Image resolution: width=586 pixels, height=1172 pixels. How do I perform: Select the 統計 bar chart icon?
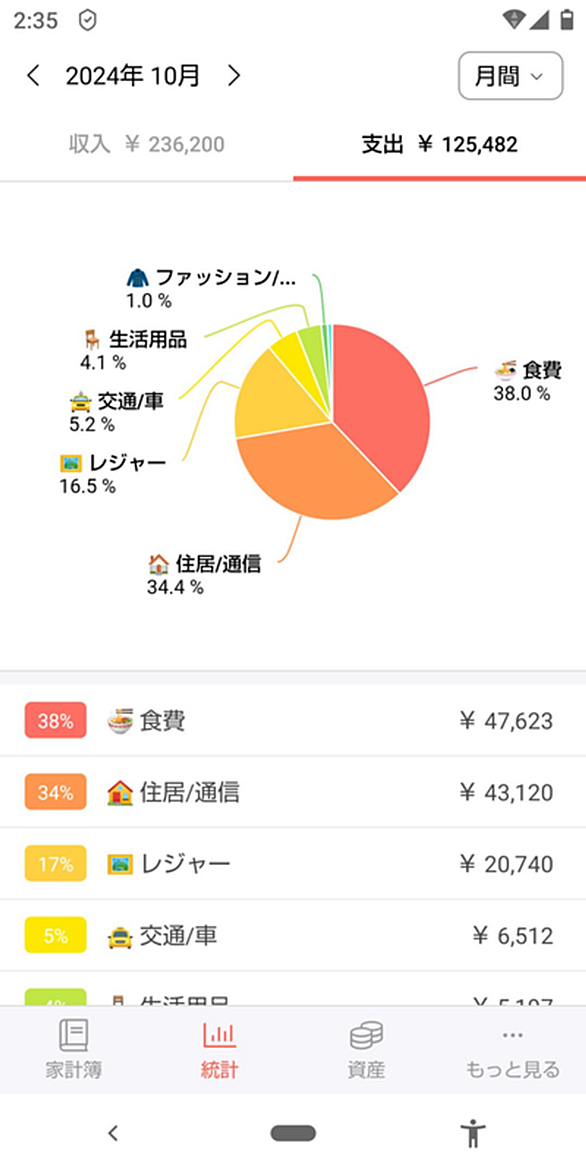pyautogui.click(x=219, y=1036)
